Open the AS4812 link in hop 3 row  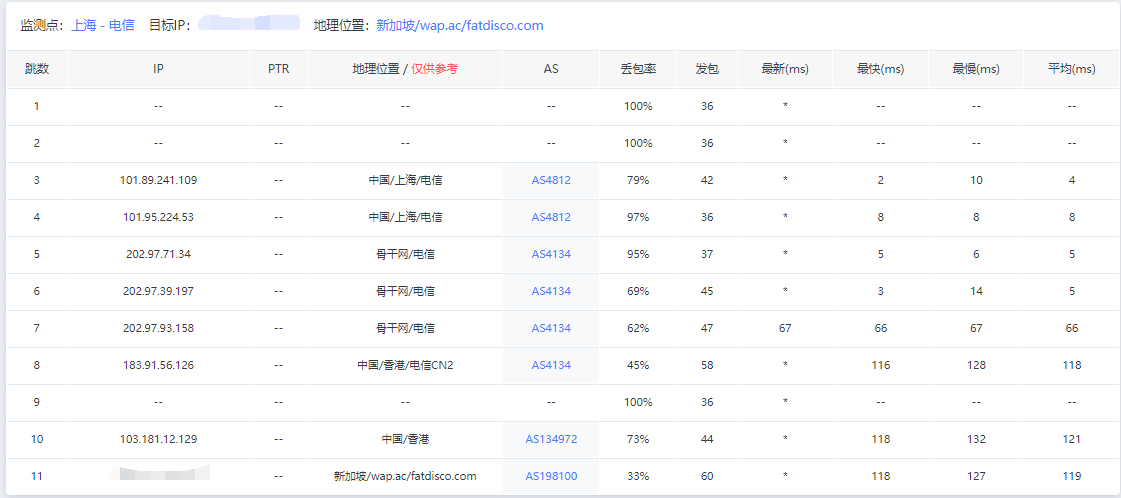[x=551, y=180]
